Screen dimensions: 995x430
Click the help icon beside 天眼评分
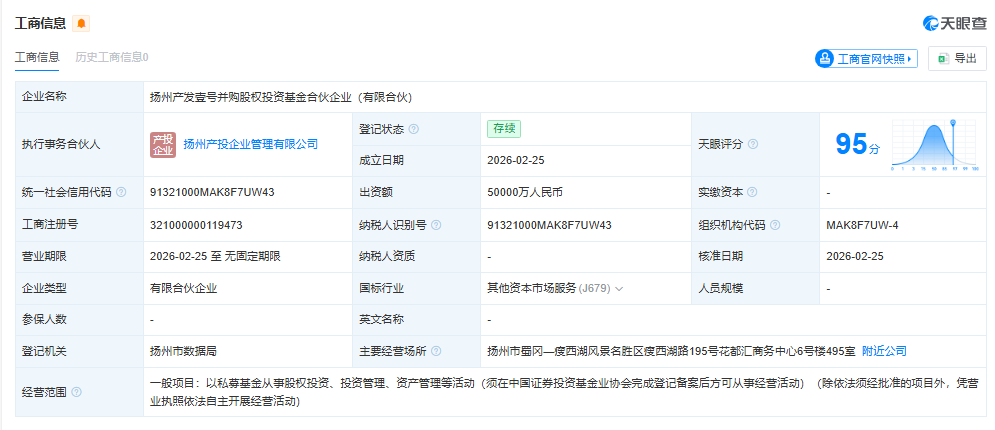752,144
